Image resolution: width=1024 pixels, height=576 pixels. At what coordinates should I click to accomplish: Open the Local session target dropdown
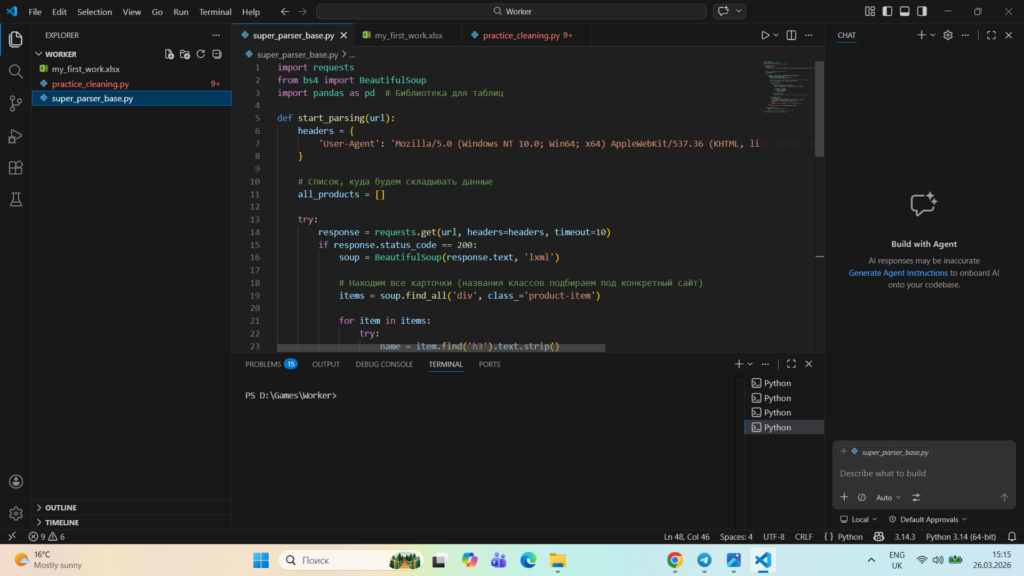pyautogui.click(x=859, y=520)
